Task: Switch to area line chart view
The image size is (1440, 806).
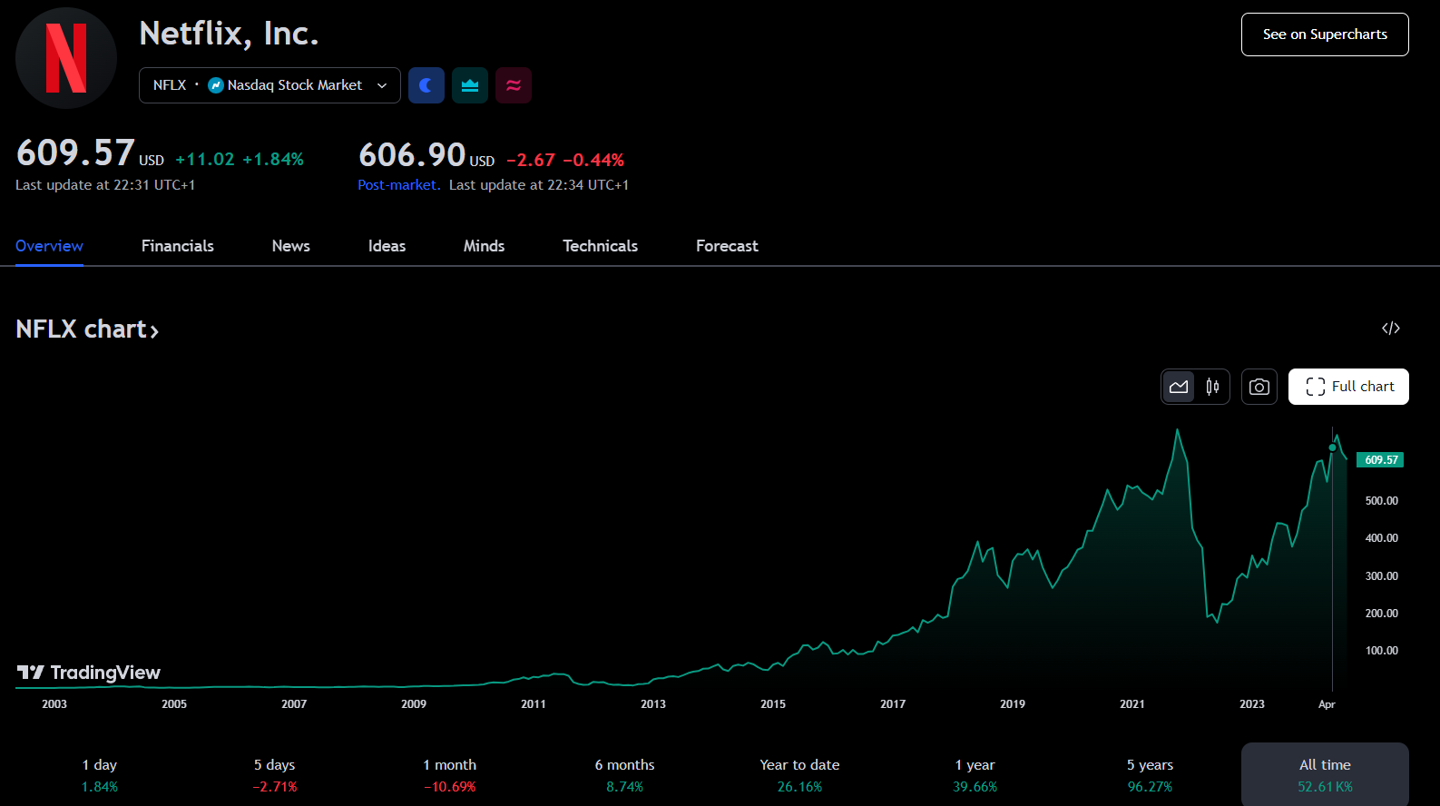Action: coord(1179,387)
